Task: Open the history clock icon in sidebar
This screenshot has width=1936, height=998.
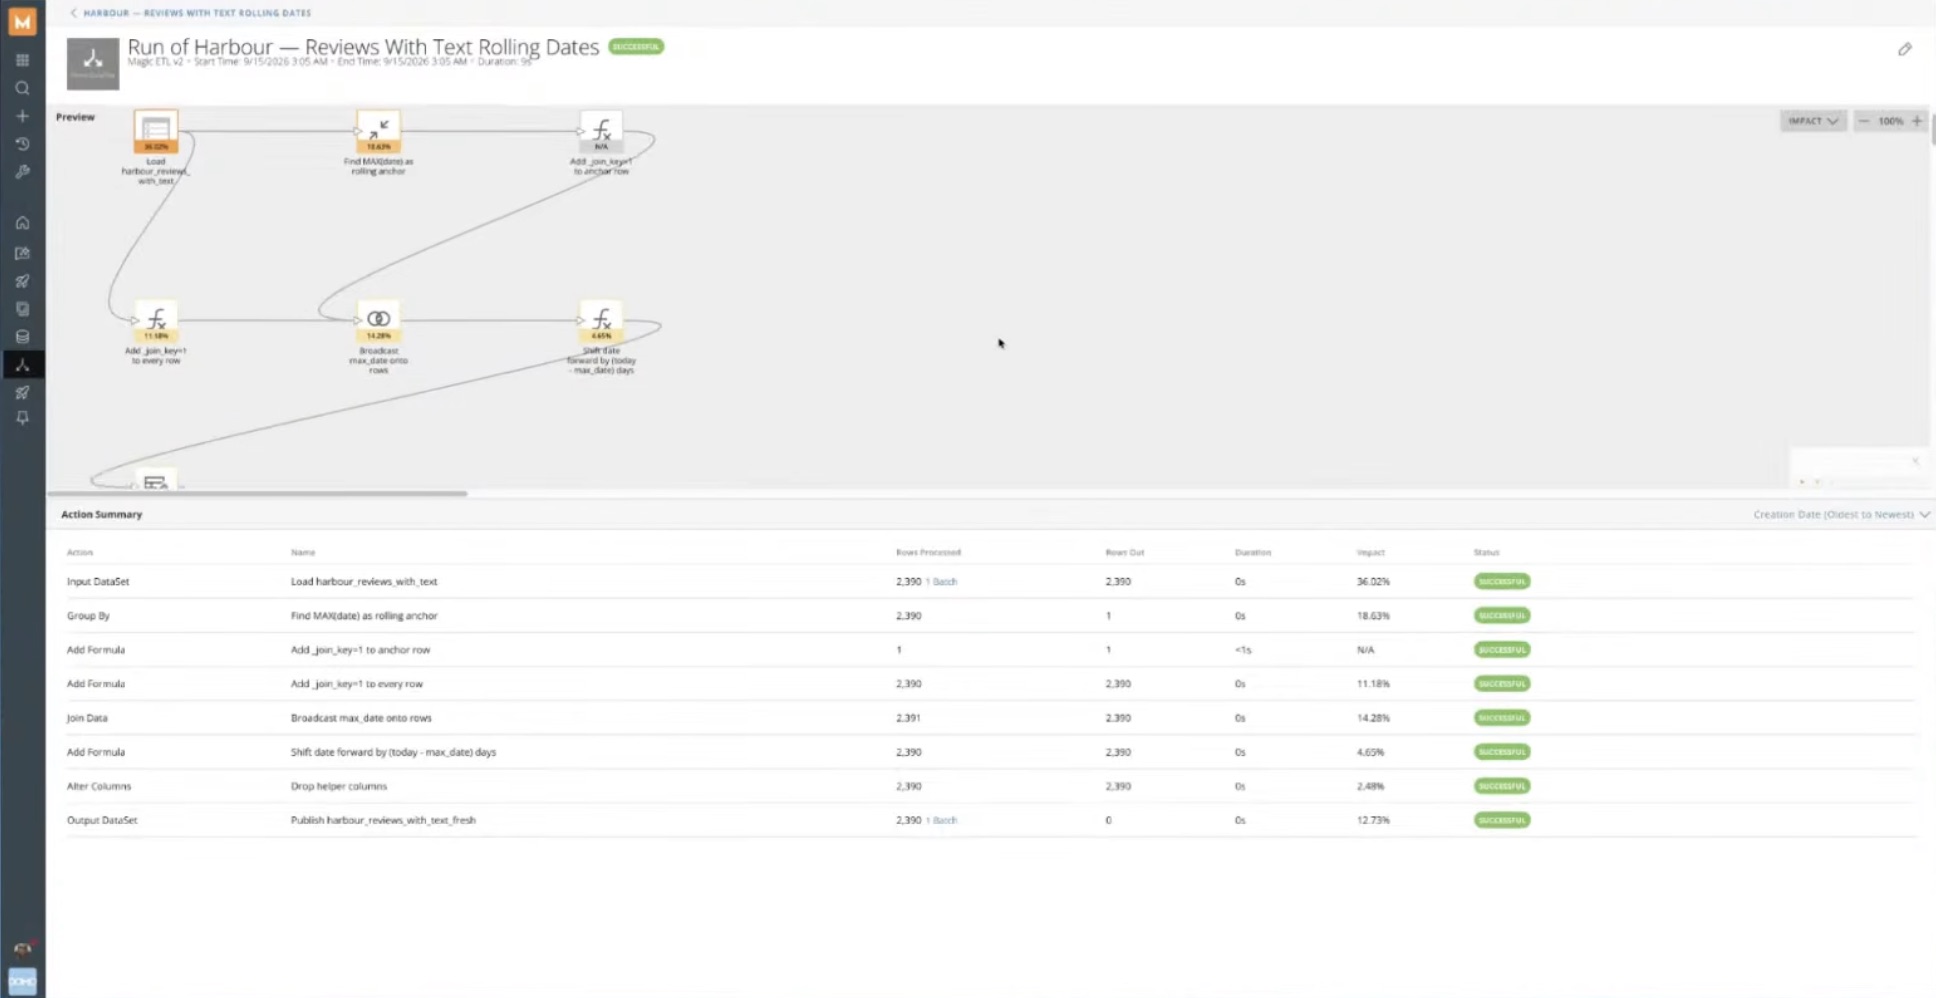Action: click(22, 144)
